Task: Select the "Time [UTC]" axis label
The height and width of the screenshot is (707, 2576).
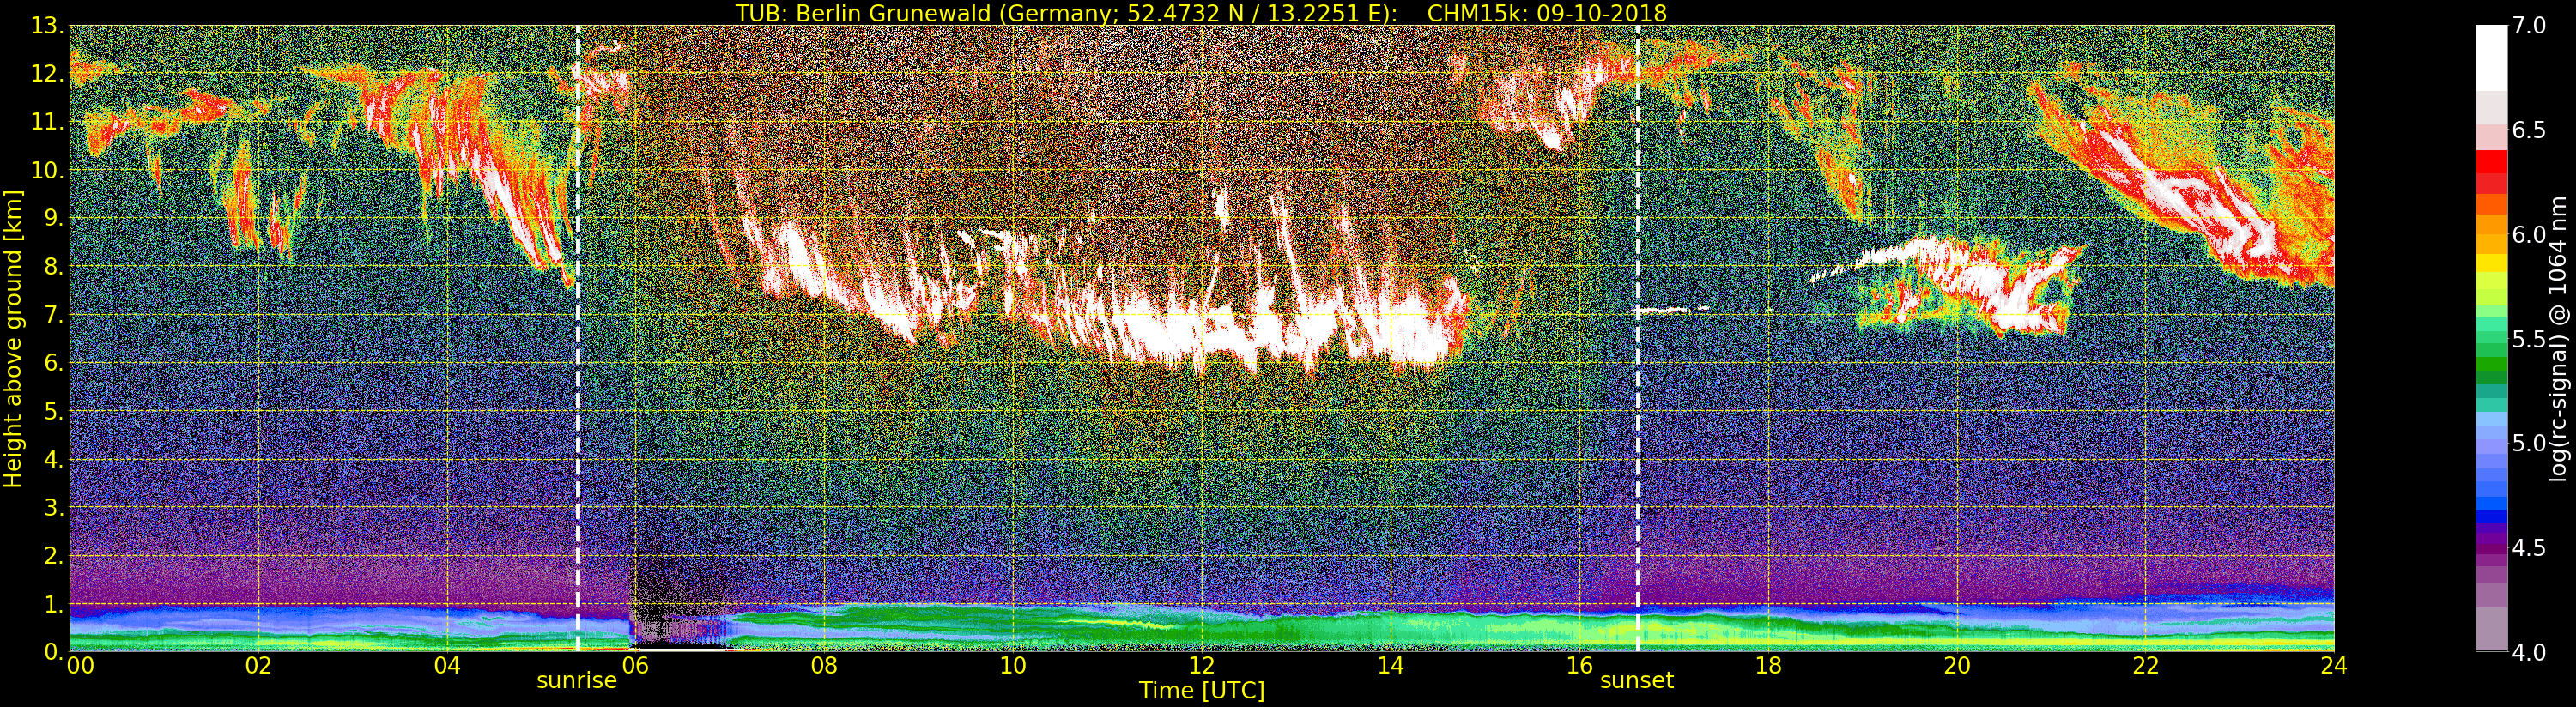Action: pyautogui.click(x=1202, y=691)
